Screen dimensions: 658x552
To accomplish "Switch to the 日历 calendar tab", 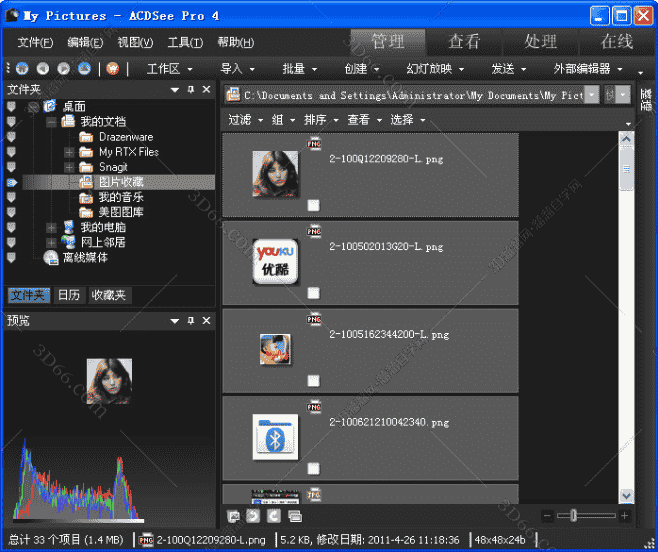I will [68, 295].
